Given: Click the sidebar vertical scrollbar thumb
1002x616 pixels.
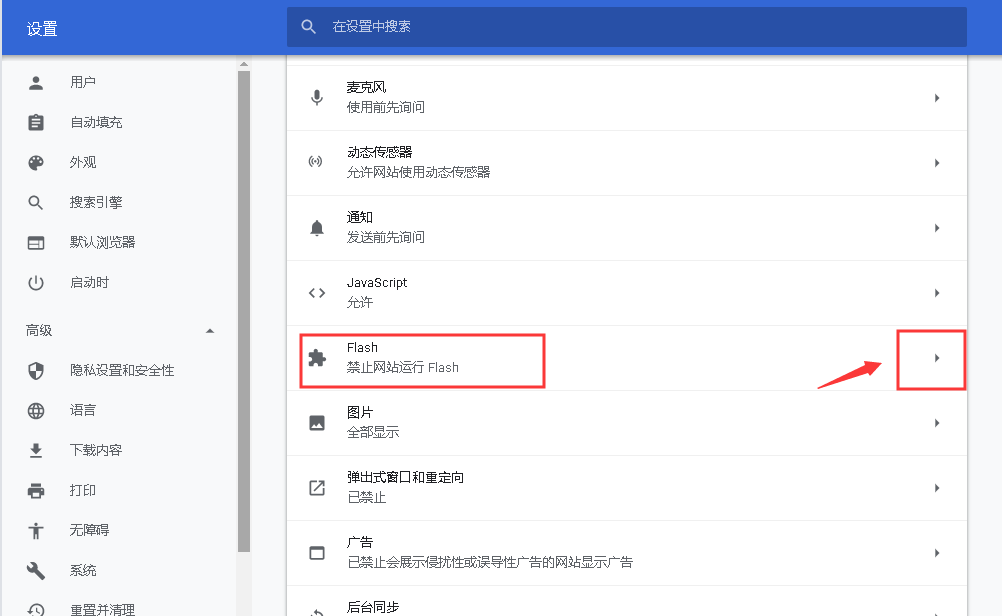Looking at the screenshot, I should pyautogui.click(x=243, y=311).
